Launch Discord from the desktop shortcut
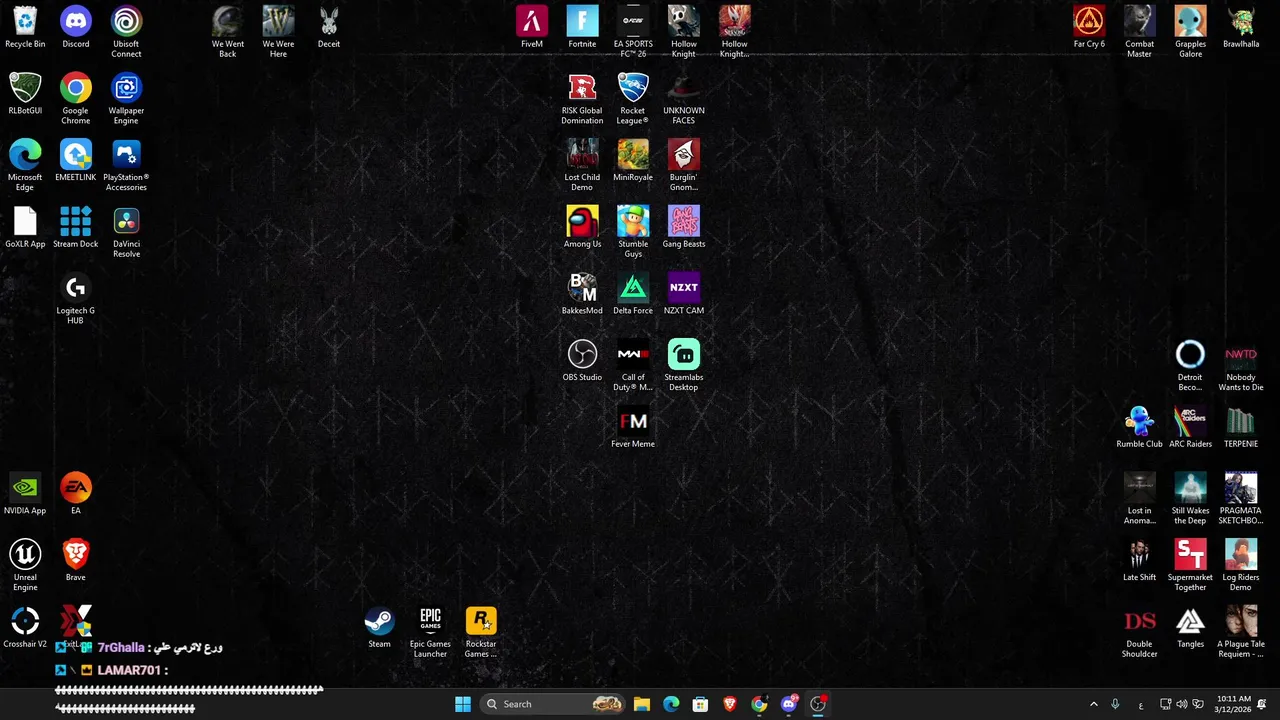The height and width of the screenshot is (720, 1280). coord(75,27)
